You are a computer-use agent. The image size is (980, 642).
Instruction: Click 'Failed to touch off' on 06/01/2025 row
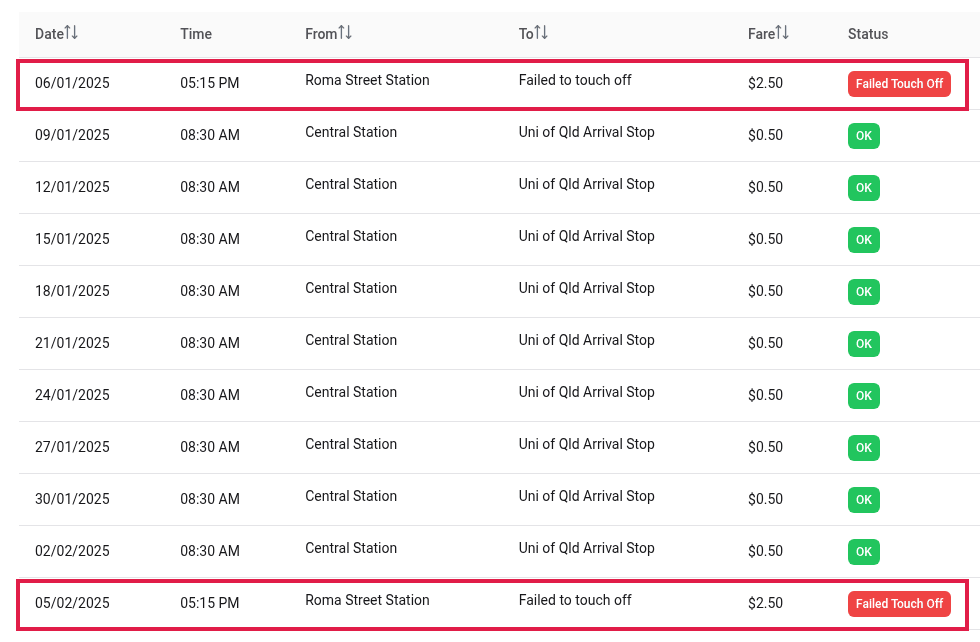pyautogui.click(x=575, y=80)
